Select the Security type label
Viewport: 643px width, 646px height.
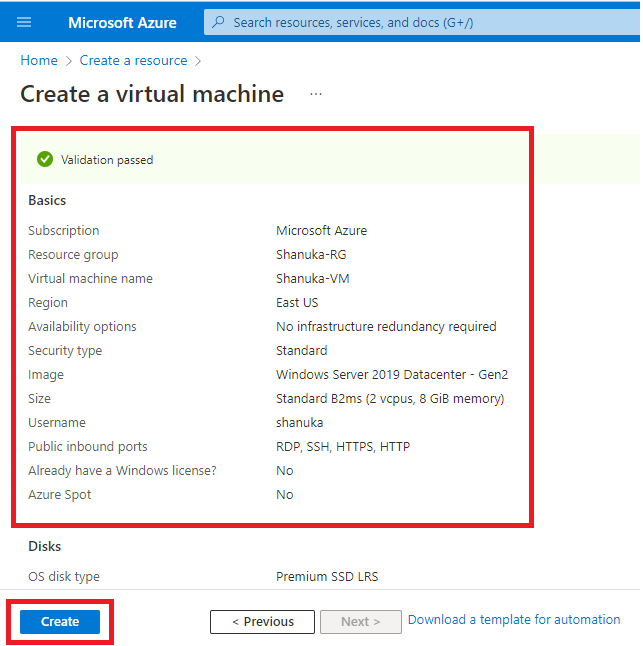click(x=65, y=351)
